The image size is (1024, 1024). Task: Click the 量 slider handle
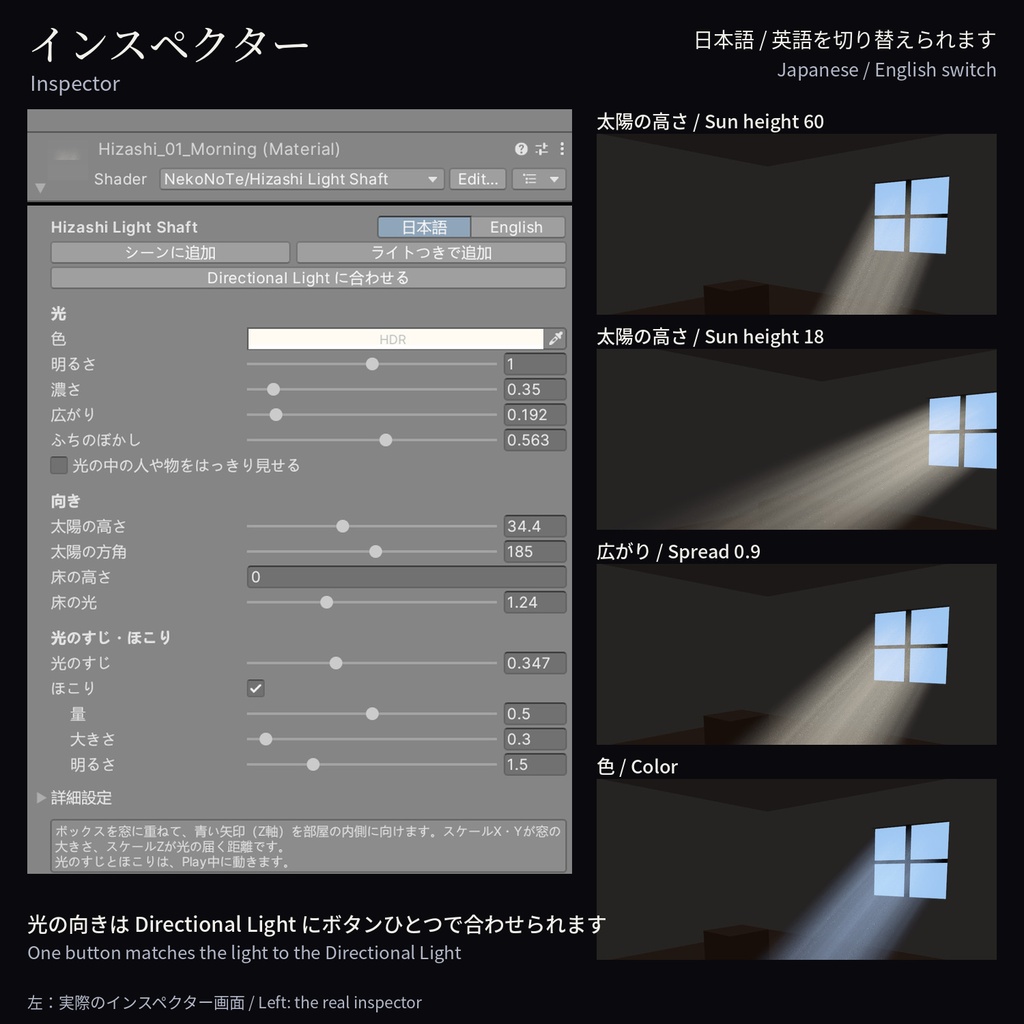click(x=372, y=714)
